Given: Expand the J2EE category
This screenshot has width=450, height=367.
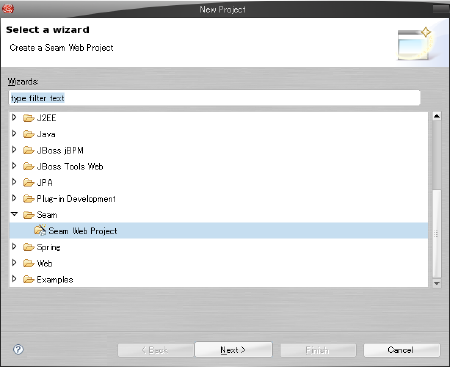Looking at the screenshot, I should point(14,117).
